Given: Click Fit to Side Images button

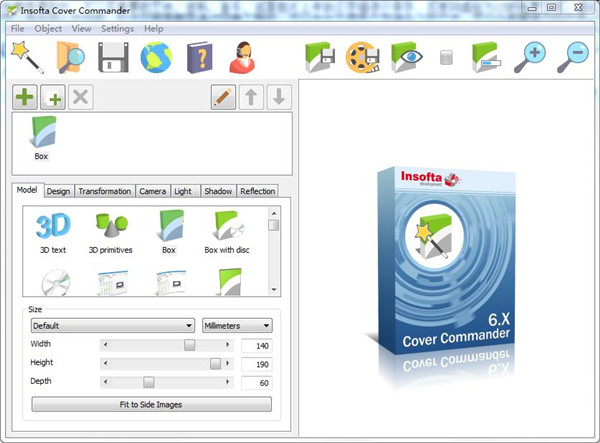Looking at the screenshot, I should [x=151, y=404].
